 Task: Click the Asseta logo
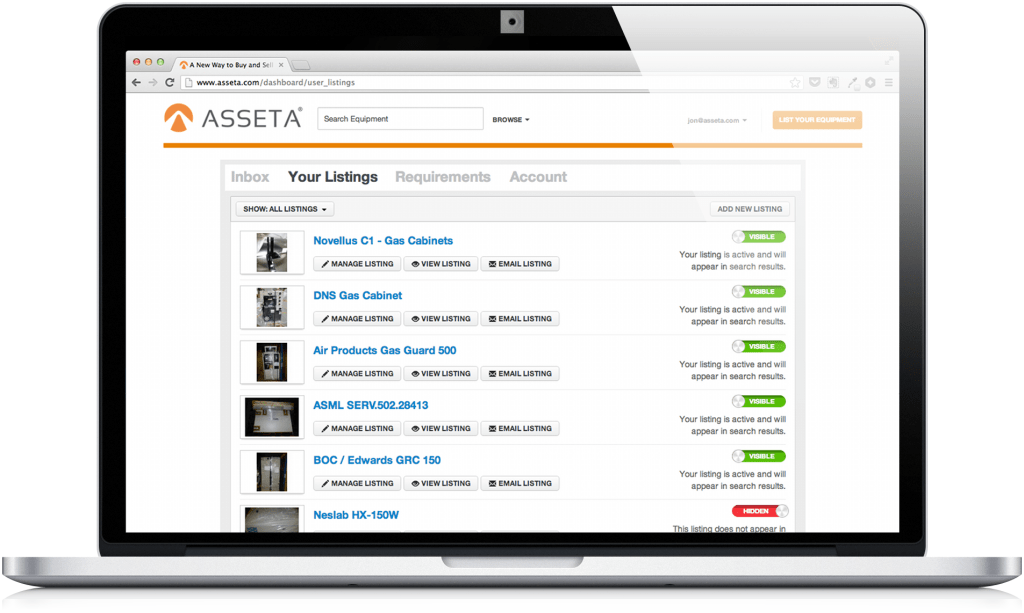coord(232,118)
